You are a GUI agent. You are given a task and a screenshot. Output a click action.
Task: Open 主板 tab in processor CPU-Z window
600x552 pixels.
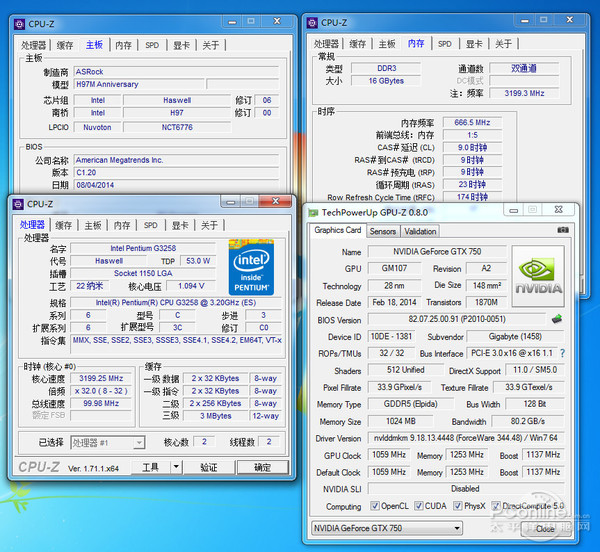pos(93,225)
